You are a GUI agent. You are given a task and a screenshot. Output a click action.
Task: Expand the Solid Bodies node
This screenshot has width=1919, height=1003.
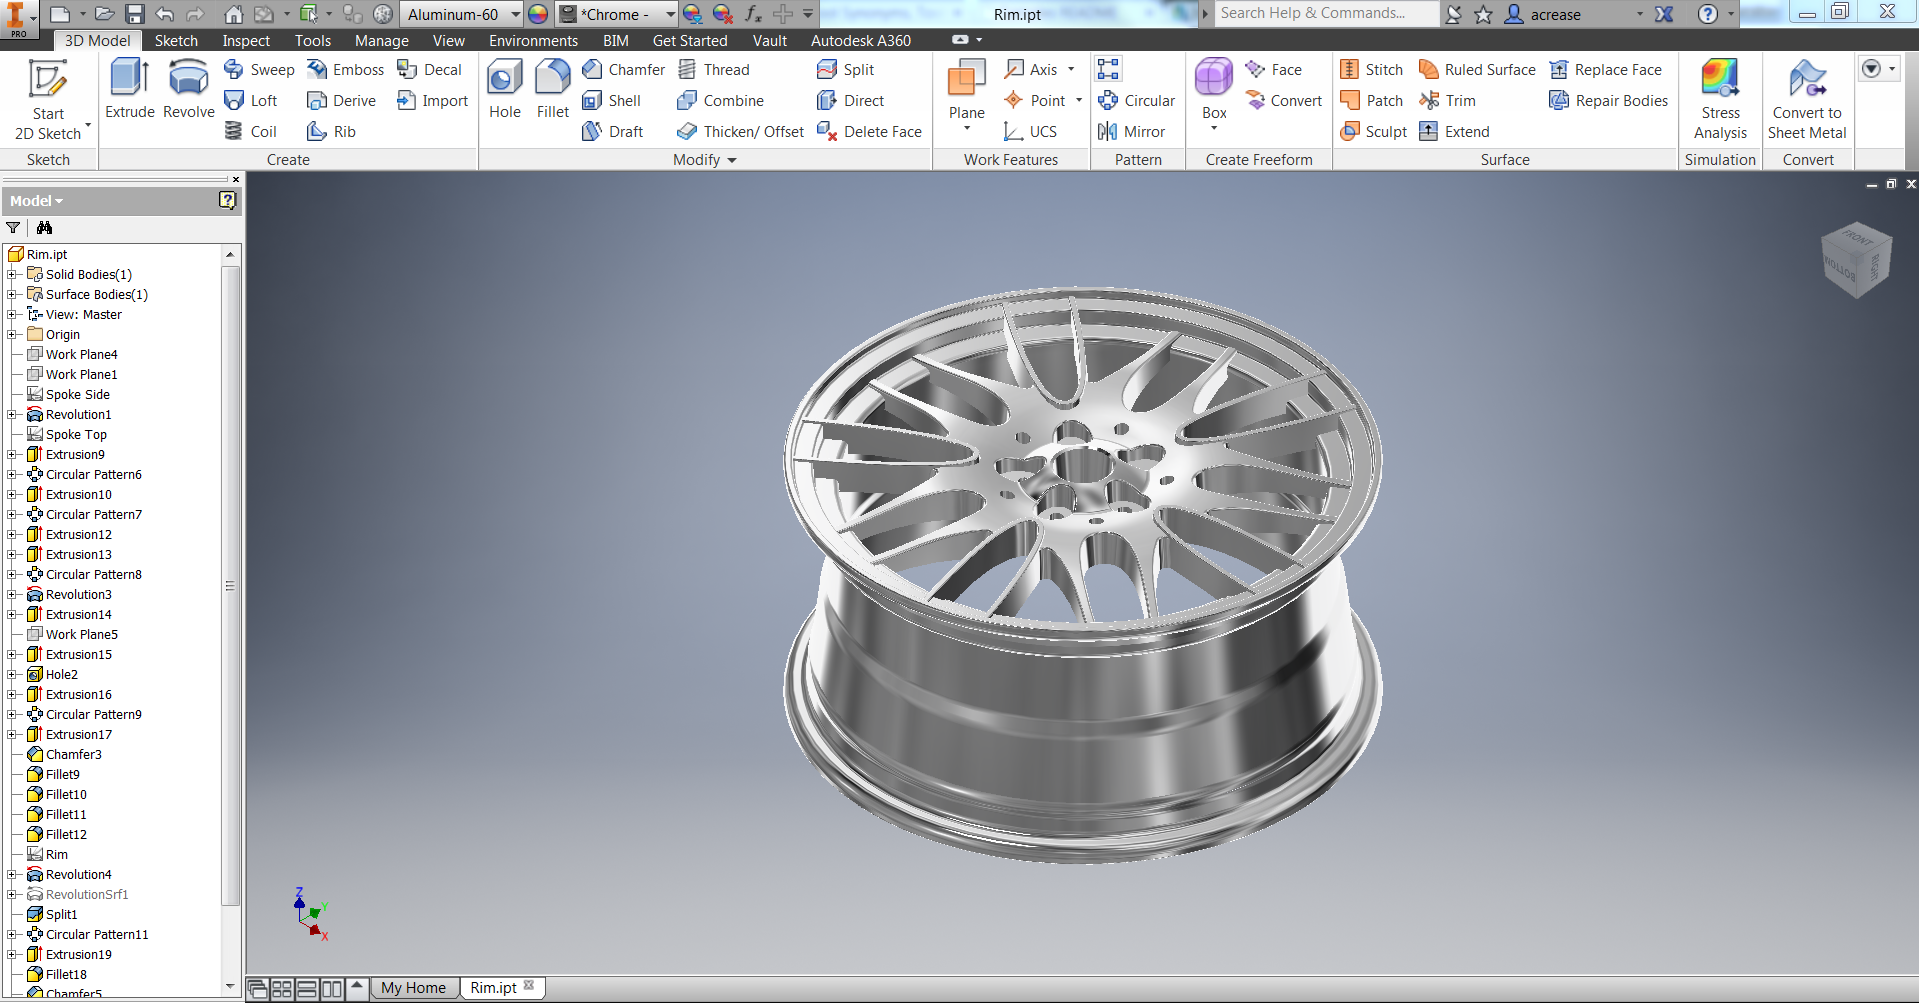pyautogui.click(x=11, y=274)
